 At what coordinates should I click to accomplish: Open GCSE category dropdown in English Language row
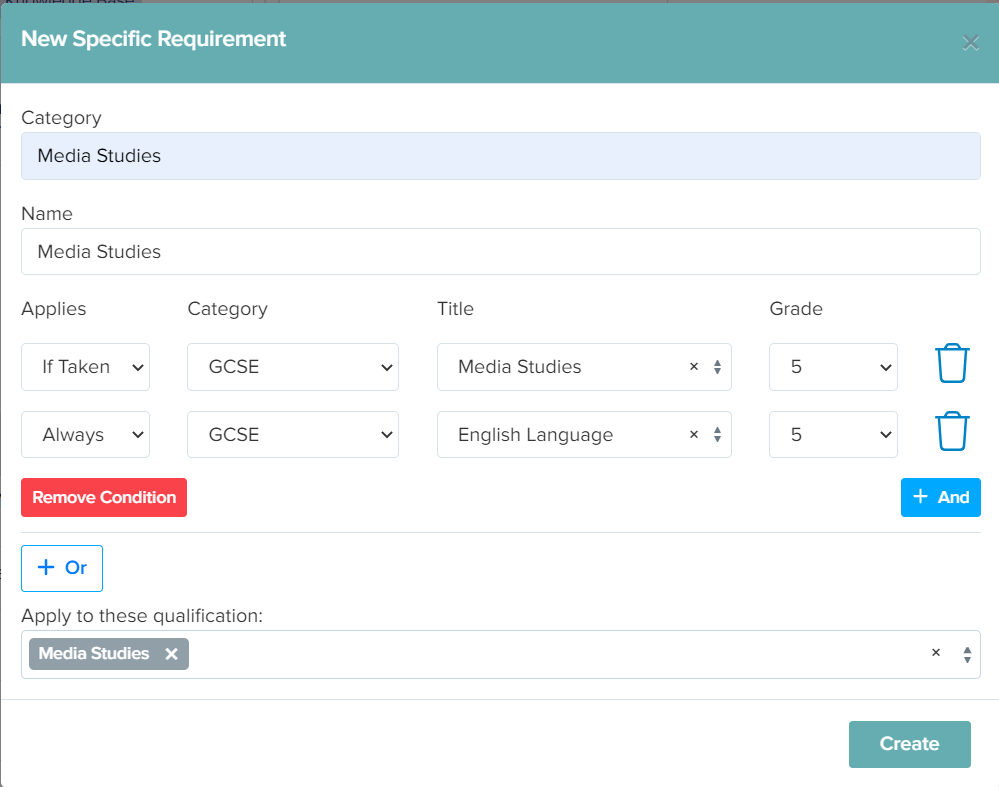click(293, 435)
